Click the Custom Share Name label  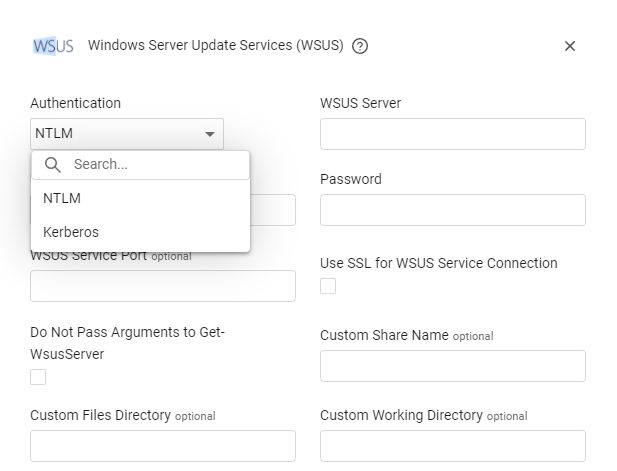(x=384, y=335)
